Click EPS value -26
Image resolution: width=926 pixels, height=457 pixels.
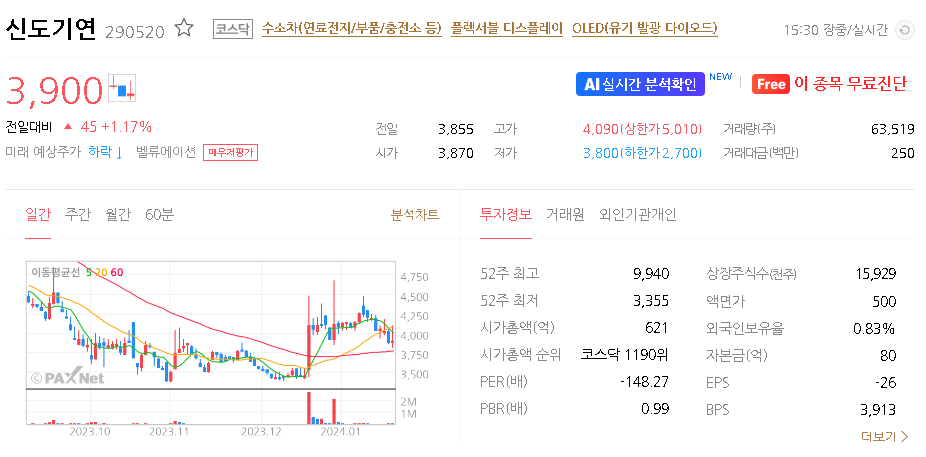coord(886,383)
